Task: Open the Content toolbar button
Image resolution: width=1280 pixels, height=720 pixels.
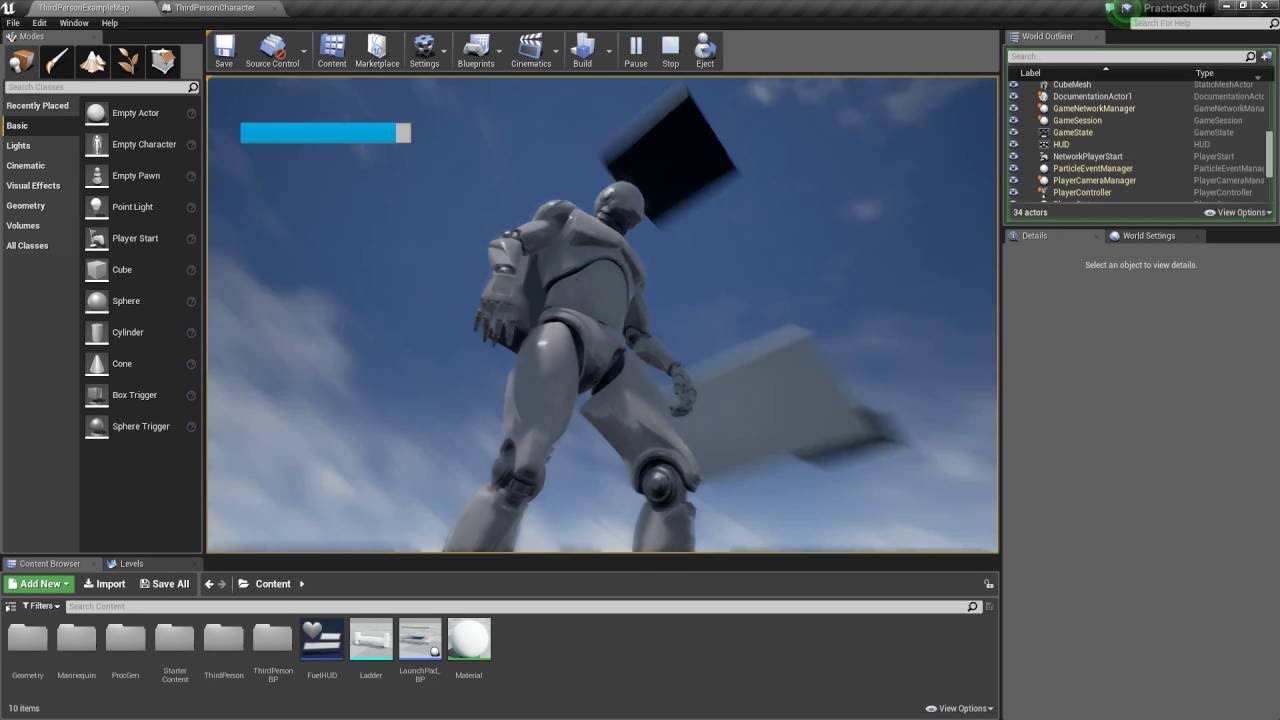Action: (332, 51)
